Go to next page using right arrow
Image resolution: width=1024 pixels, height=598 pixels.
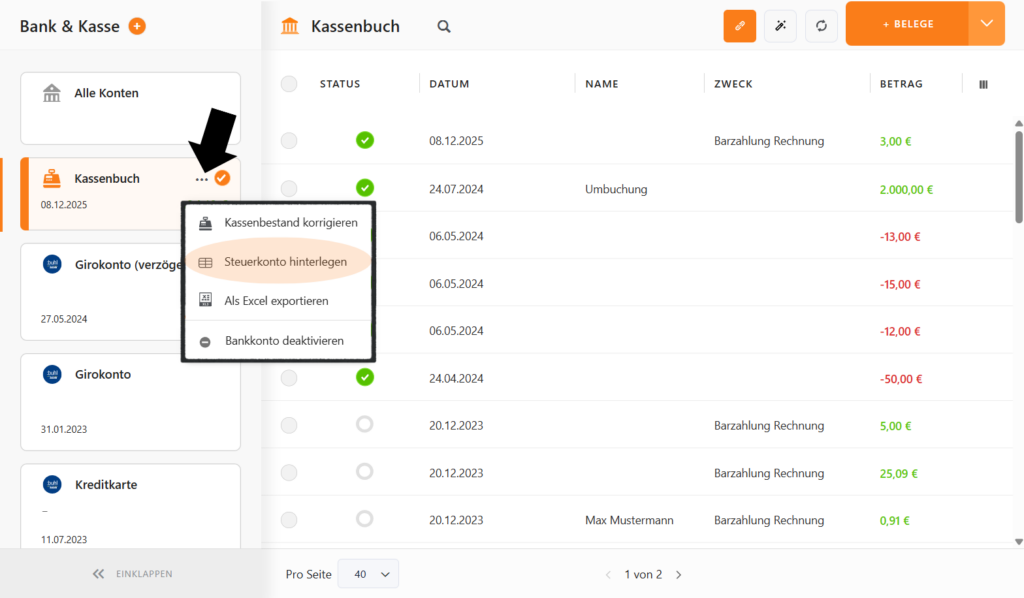point(679,575)
